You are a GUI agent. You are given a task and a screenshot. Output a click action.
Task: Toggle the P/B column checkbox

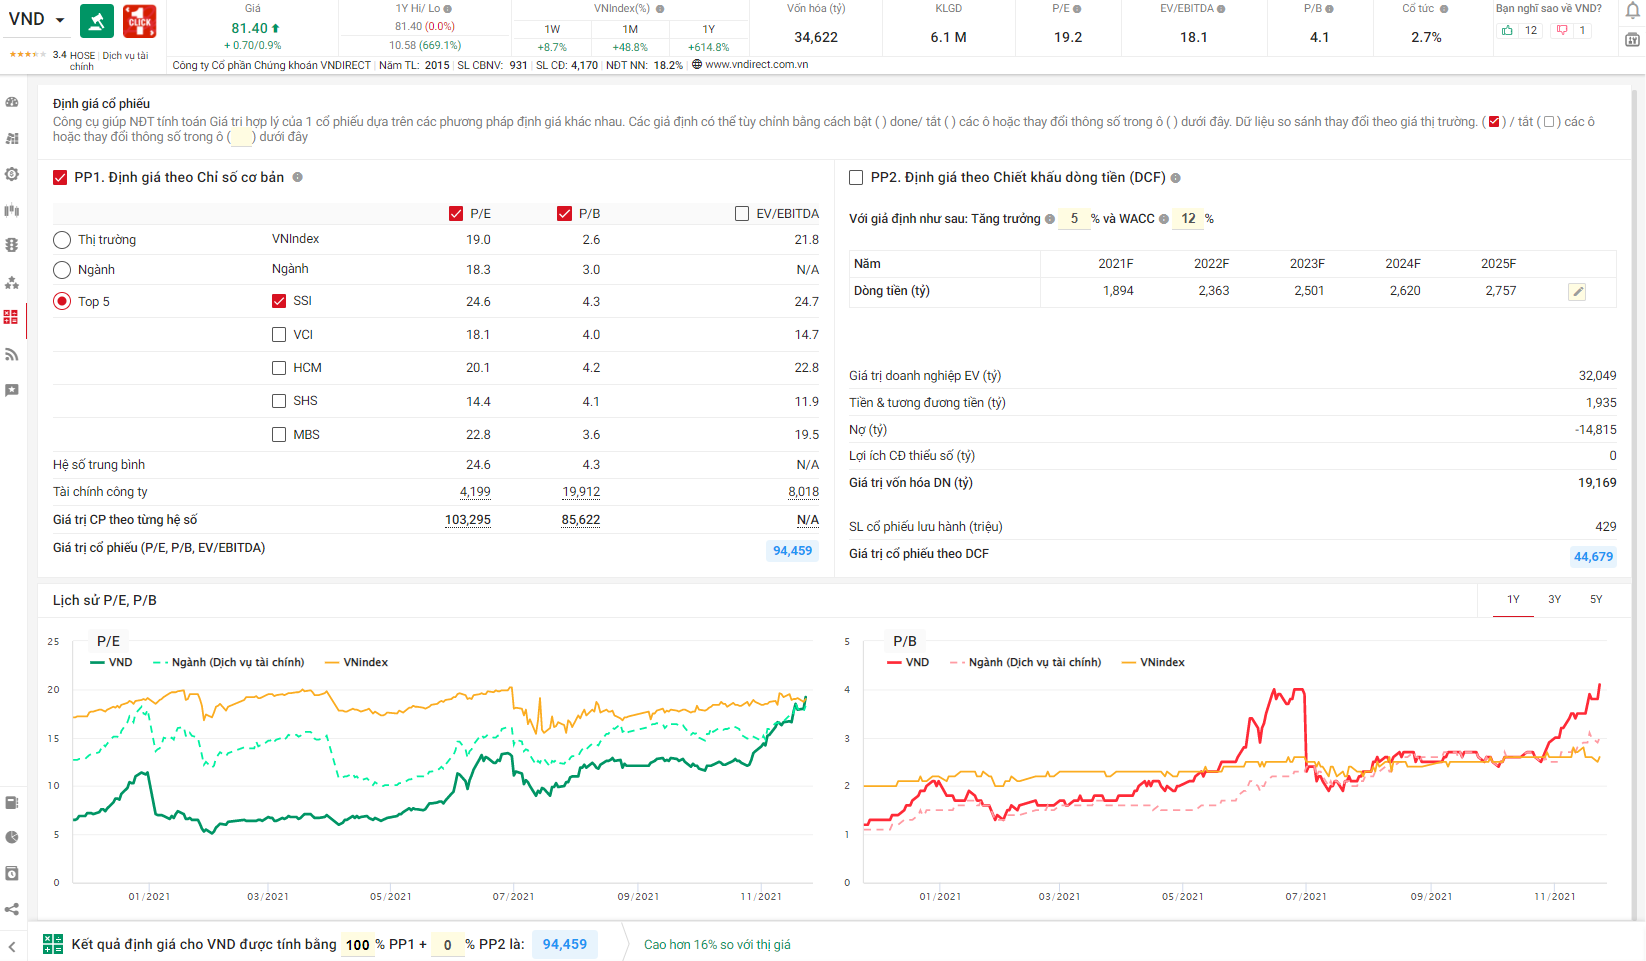point(565,213)
